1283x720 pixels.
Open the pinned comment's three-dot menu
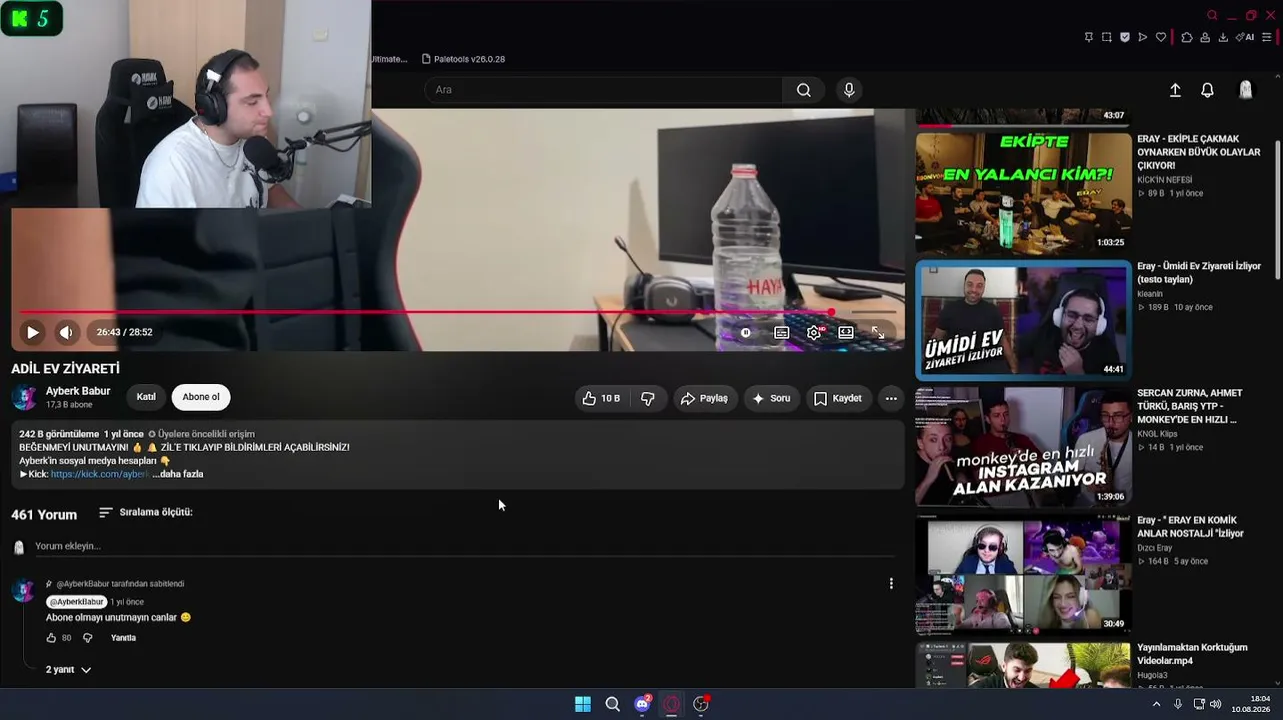point(891,583)
